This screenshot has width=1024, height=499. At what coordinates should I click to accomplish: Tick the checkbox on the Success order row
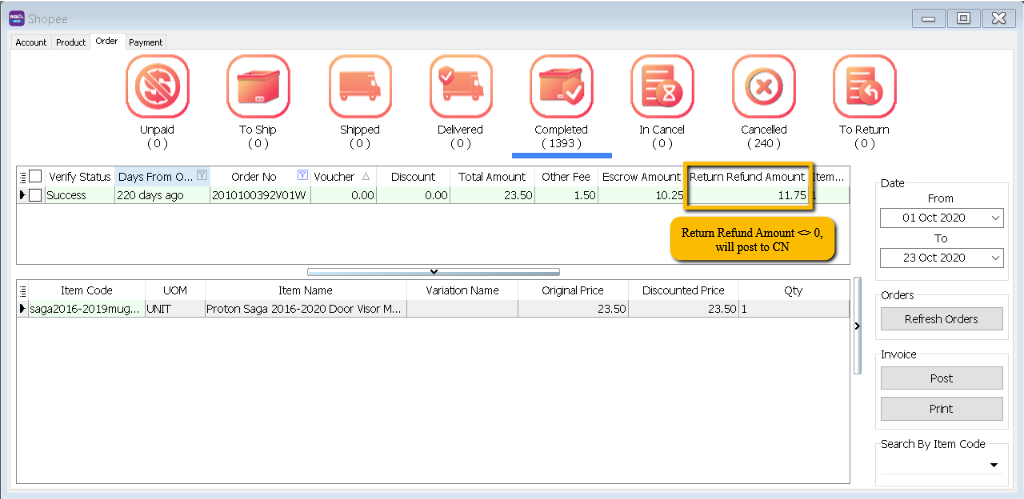coord(35,196)
